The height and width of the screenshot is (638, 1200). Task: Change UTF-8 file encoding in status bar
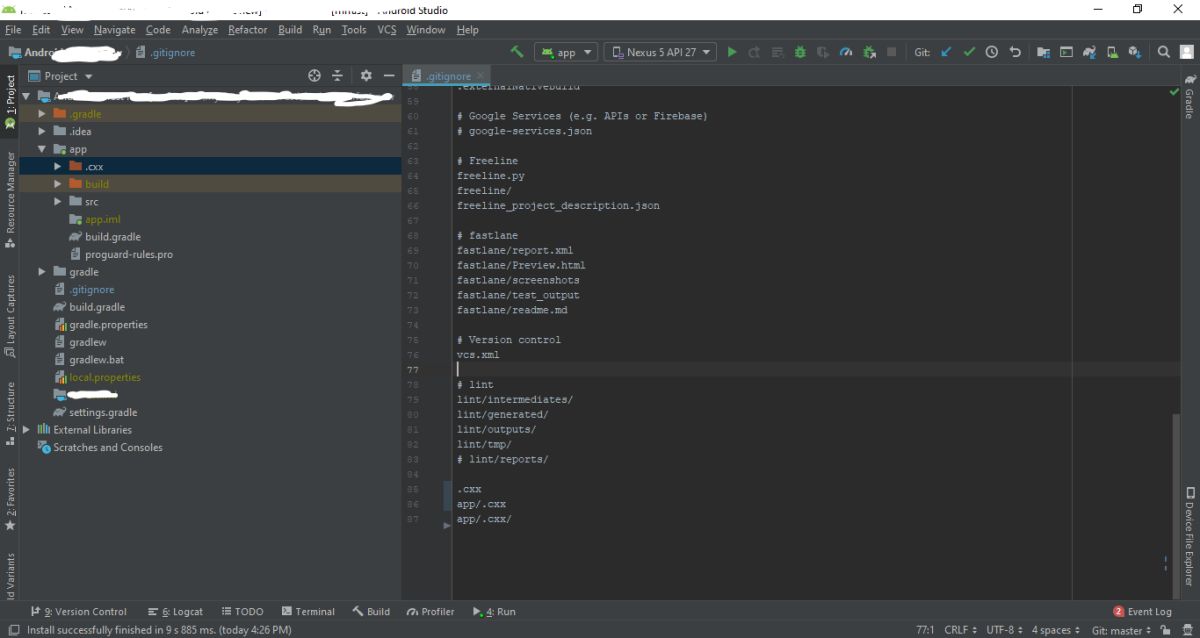tap(1004, 630)
